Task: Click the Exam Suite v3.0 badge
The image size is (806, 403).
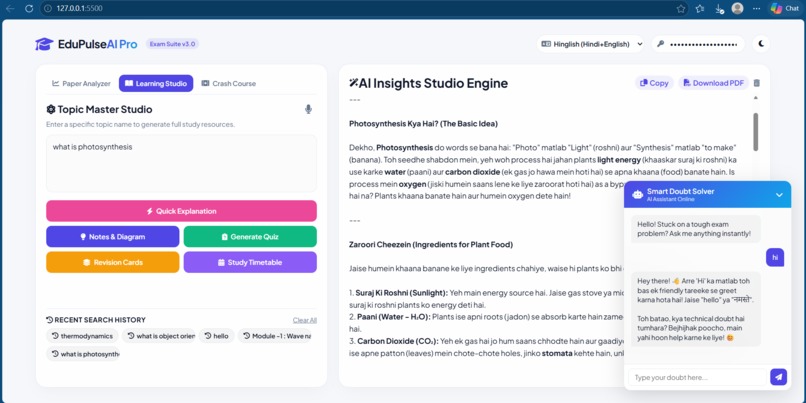Action: pos(172,44)
